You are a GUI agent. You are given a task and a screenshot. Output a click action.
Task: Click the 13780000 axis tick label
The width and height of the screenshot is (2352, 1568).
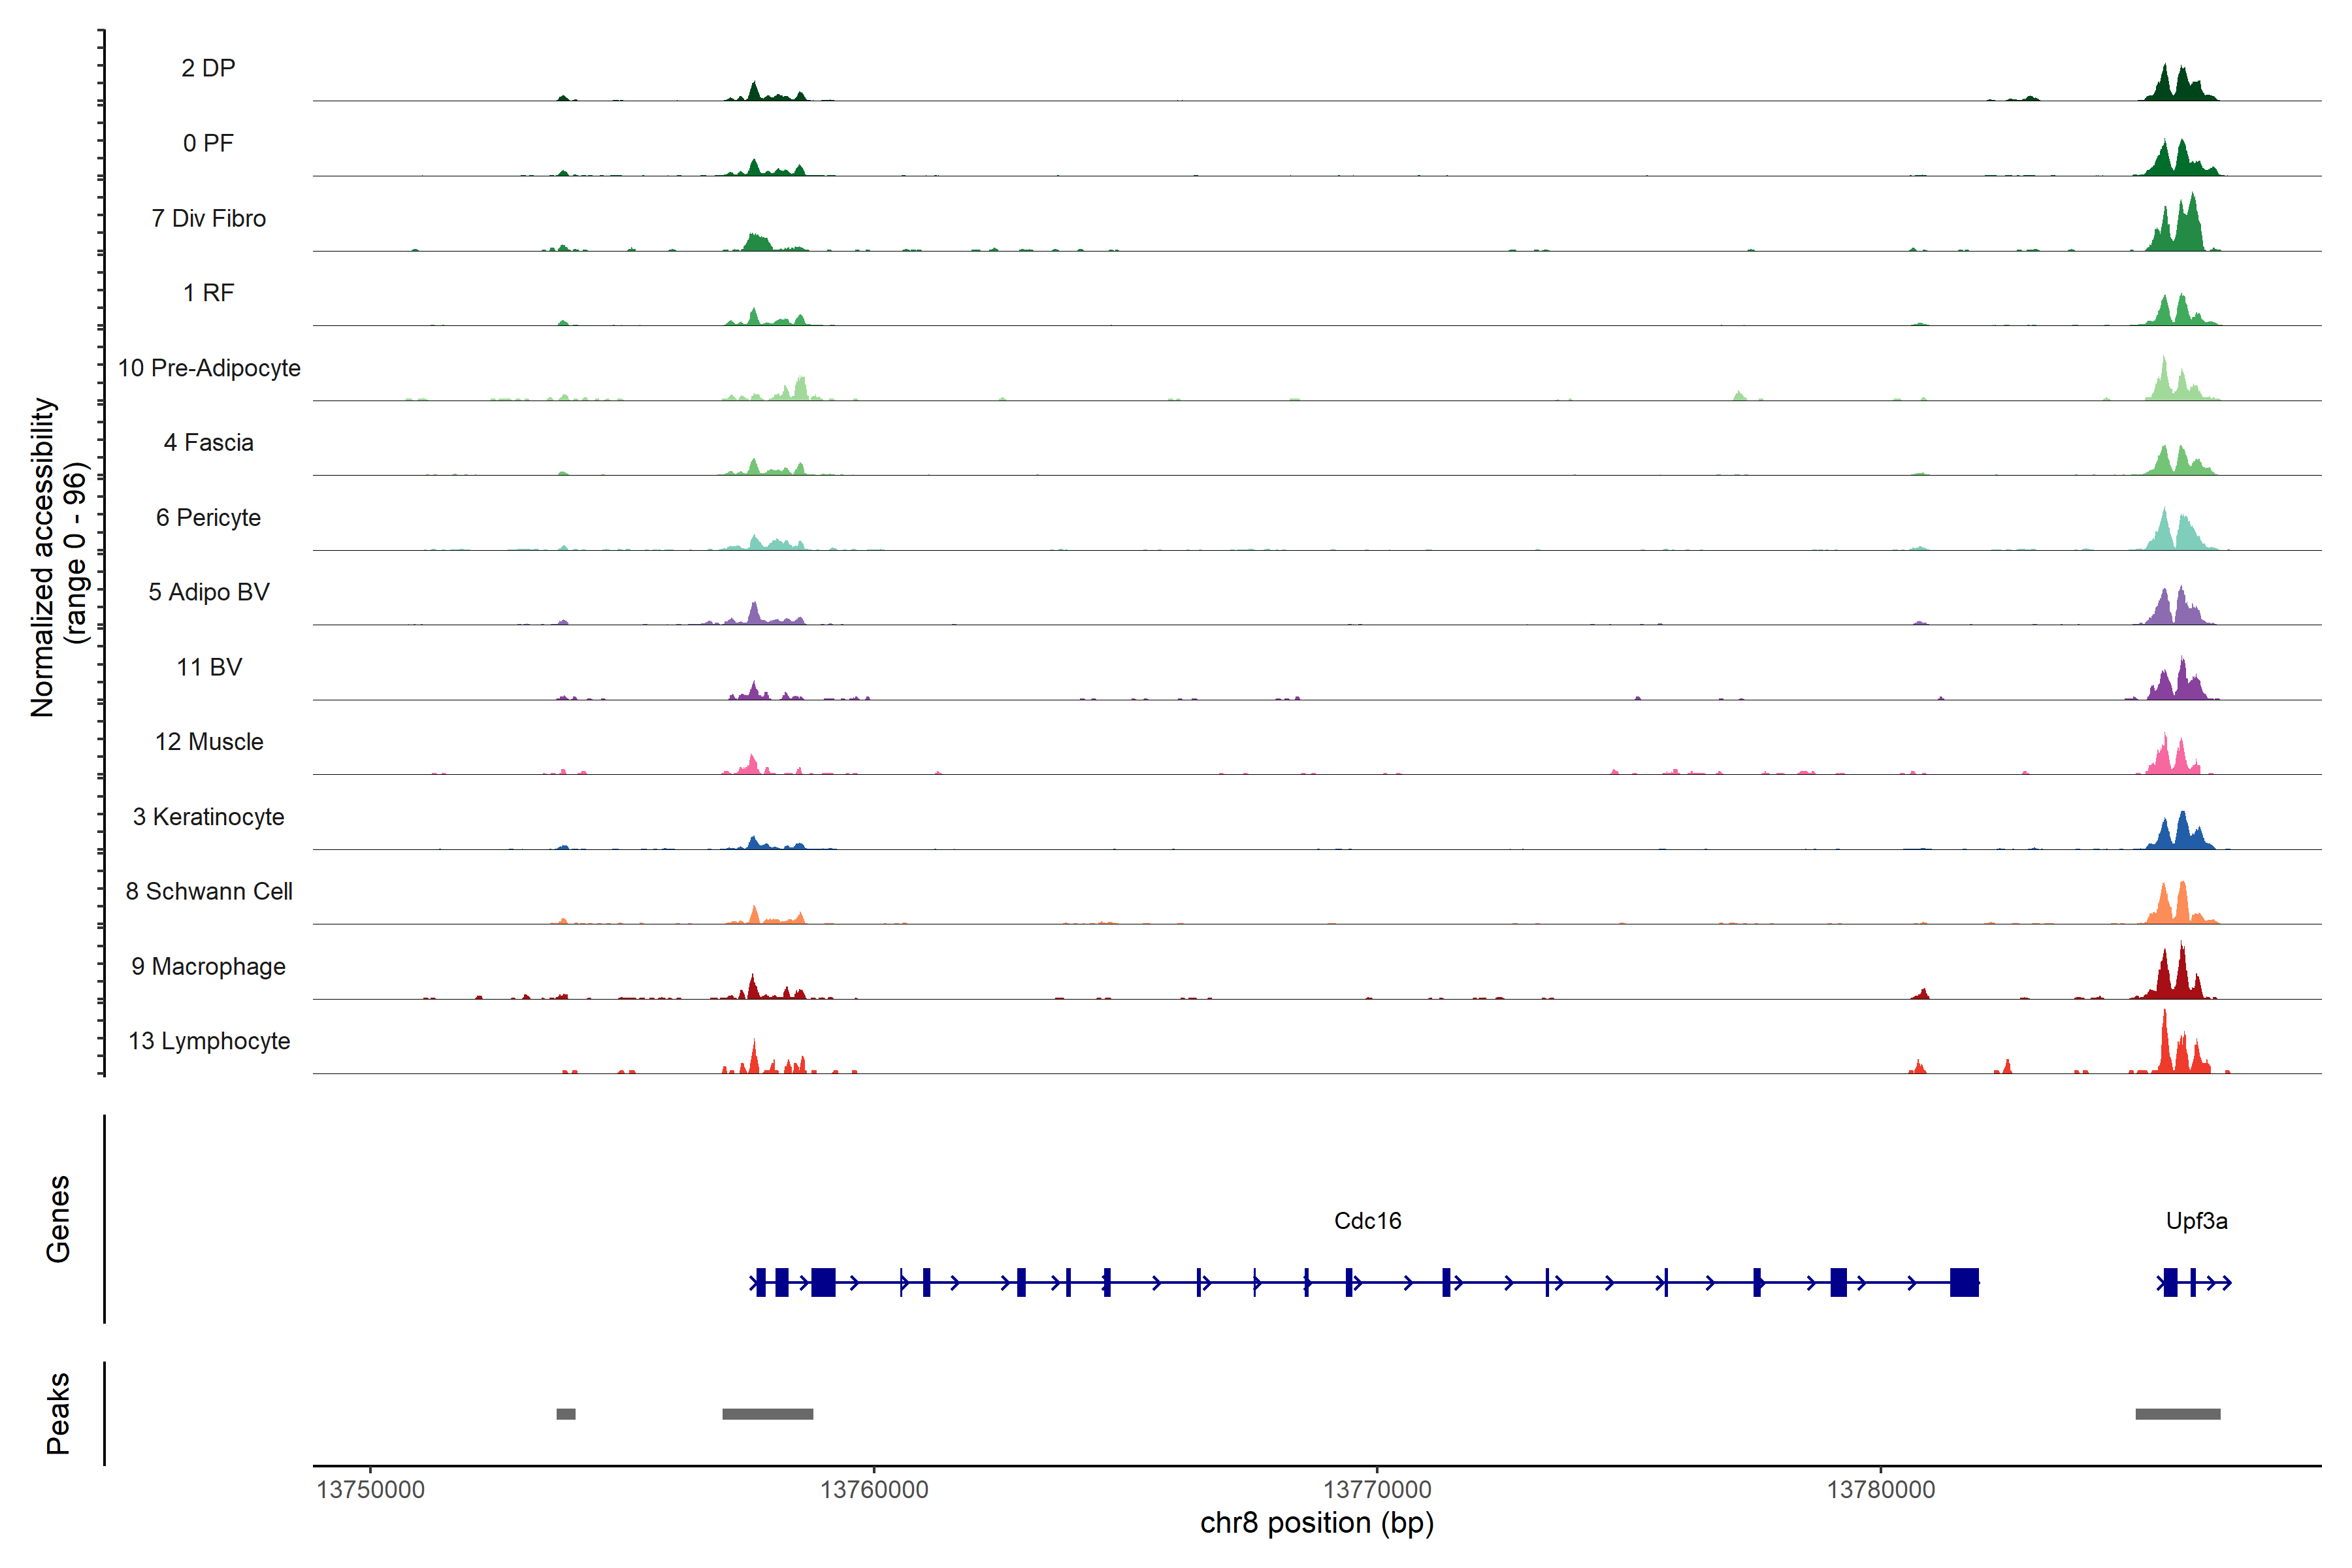pos(1880,1489)
